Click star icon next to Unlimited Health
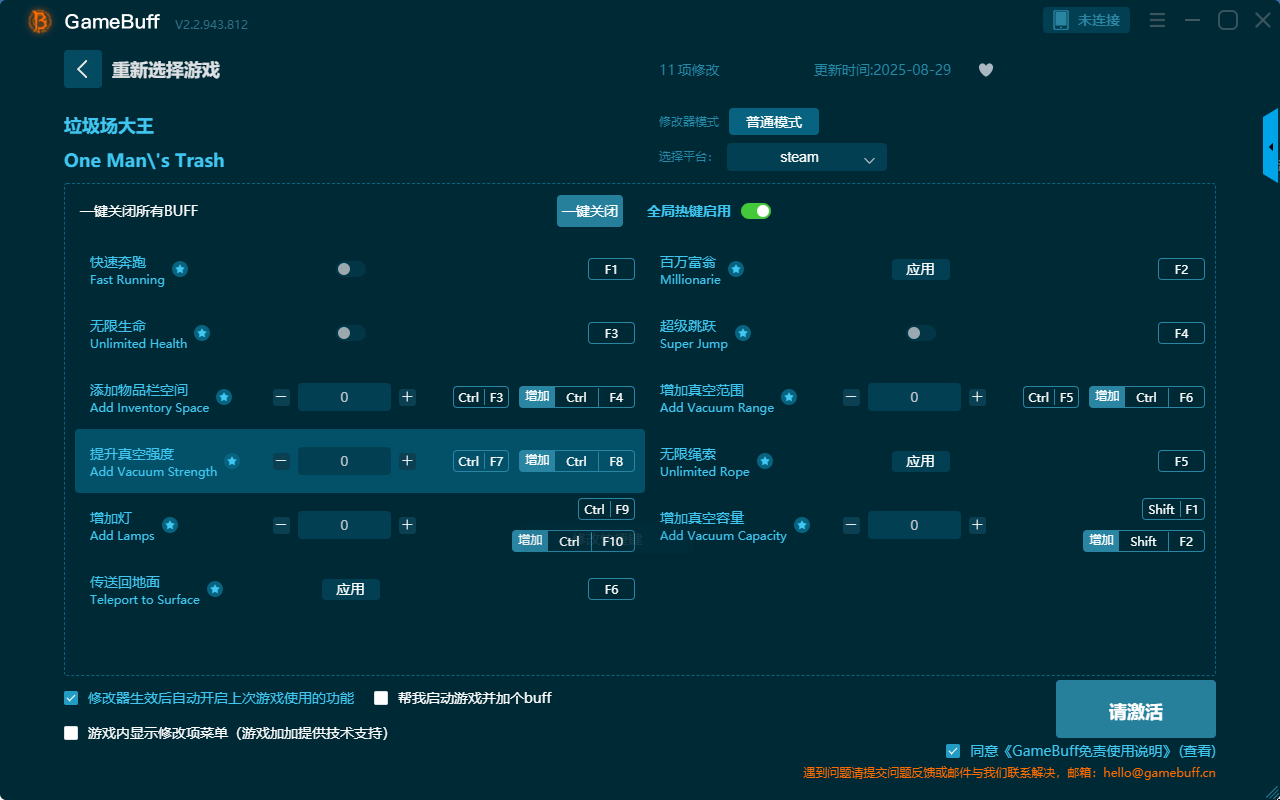 (x=202, y=333)
